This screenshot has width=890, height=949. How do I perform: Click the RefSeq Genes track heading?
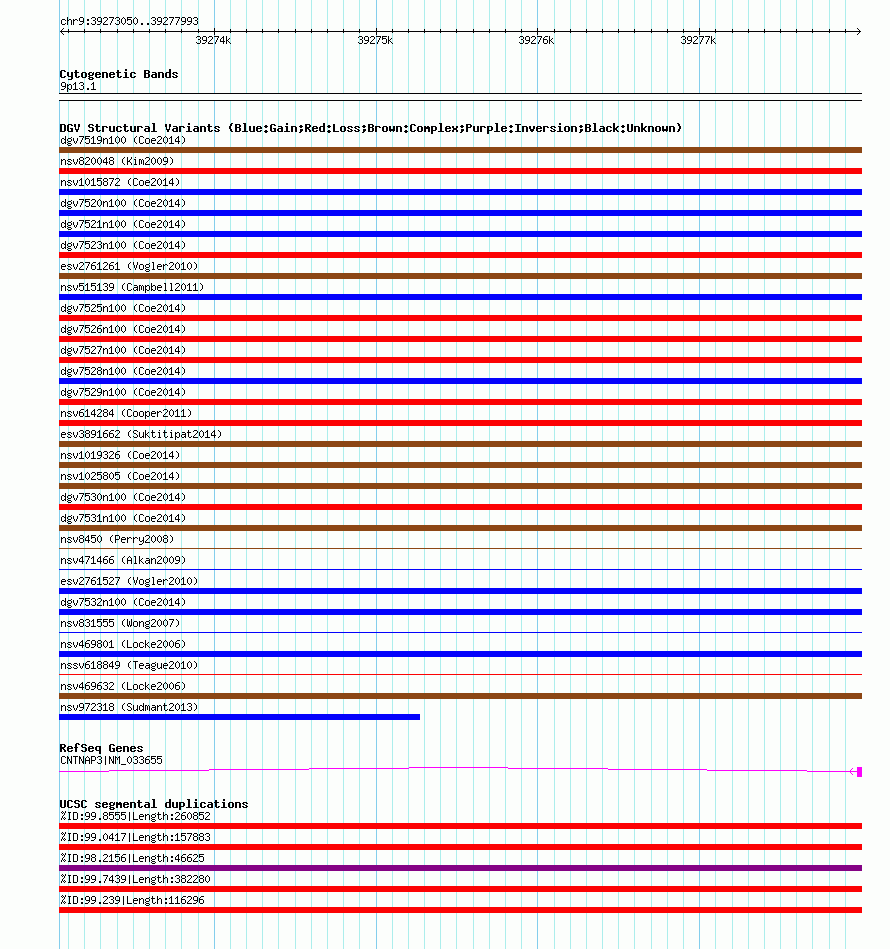coord(101,748)
